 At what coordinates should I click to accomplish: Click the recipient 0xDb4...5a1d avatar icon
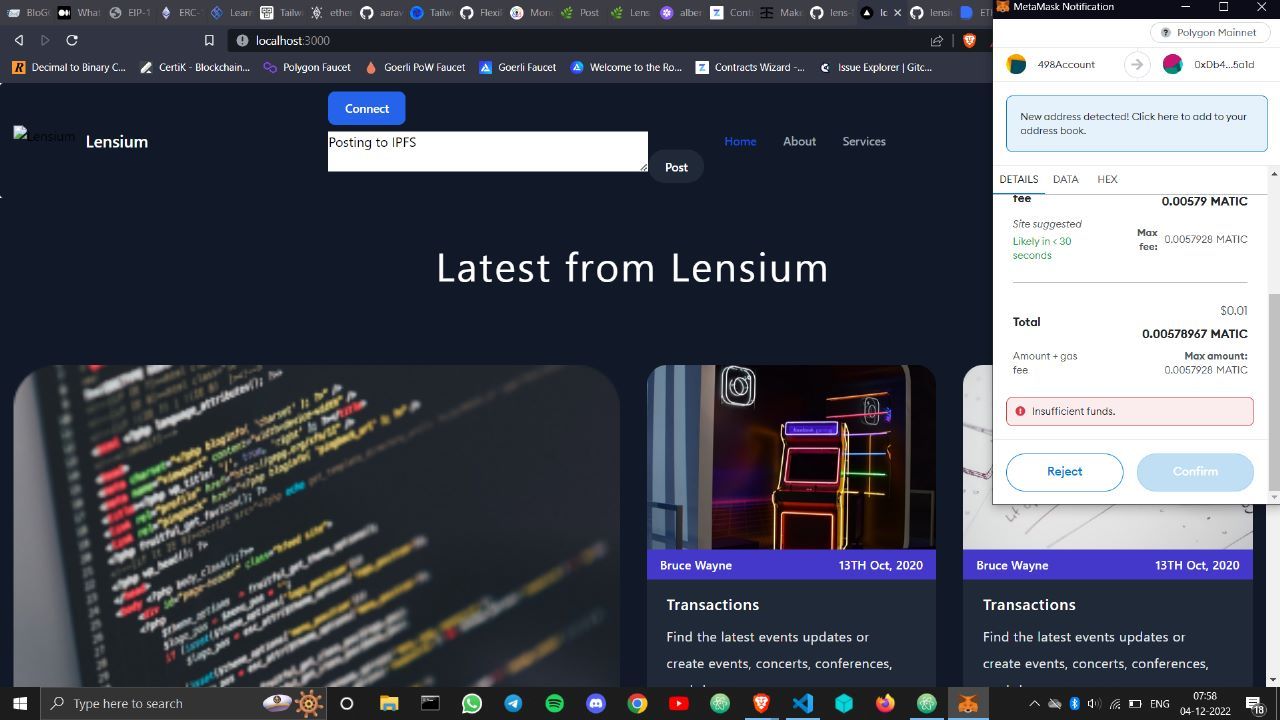click(x=1172, y=64)
